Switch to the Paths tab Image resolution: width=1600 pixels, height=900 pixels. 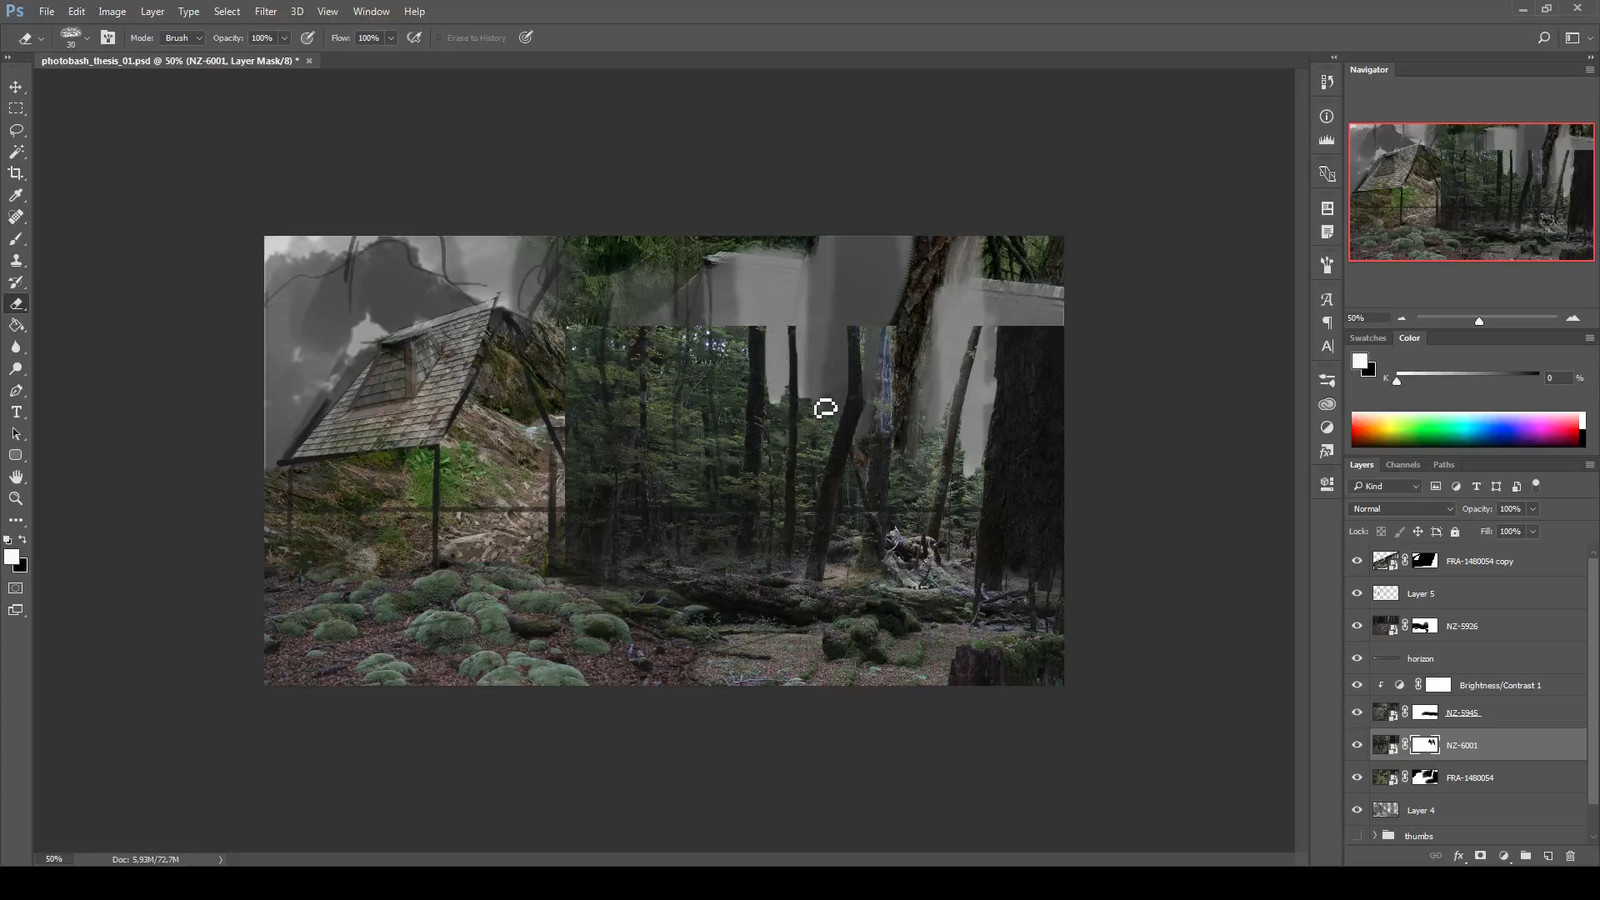[x=1443, y=465]
